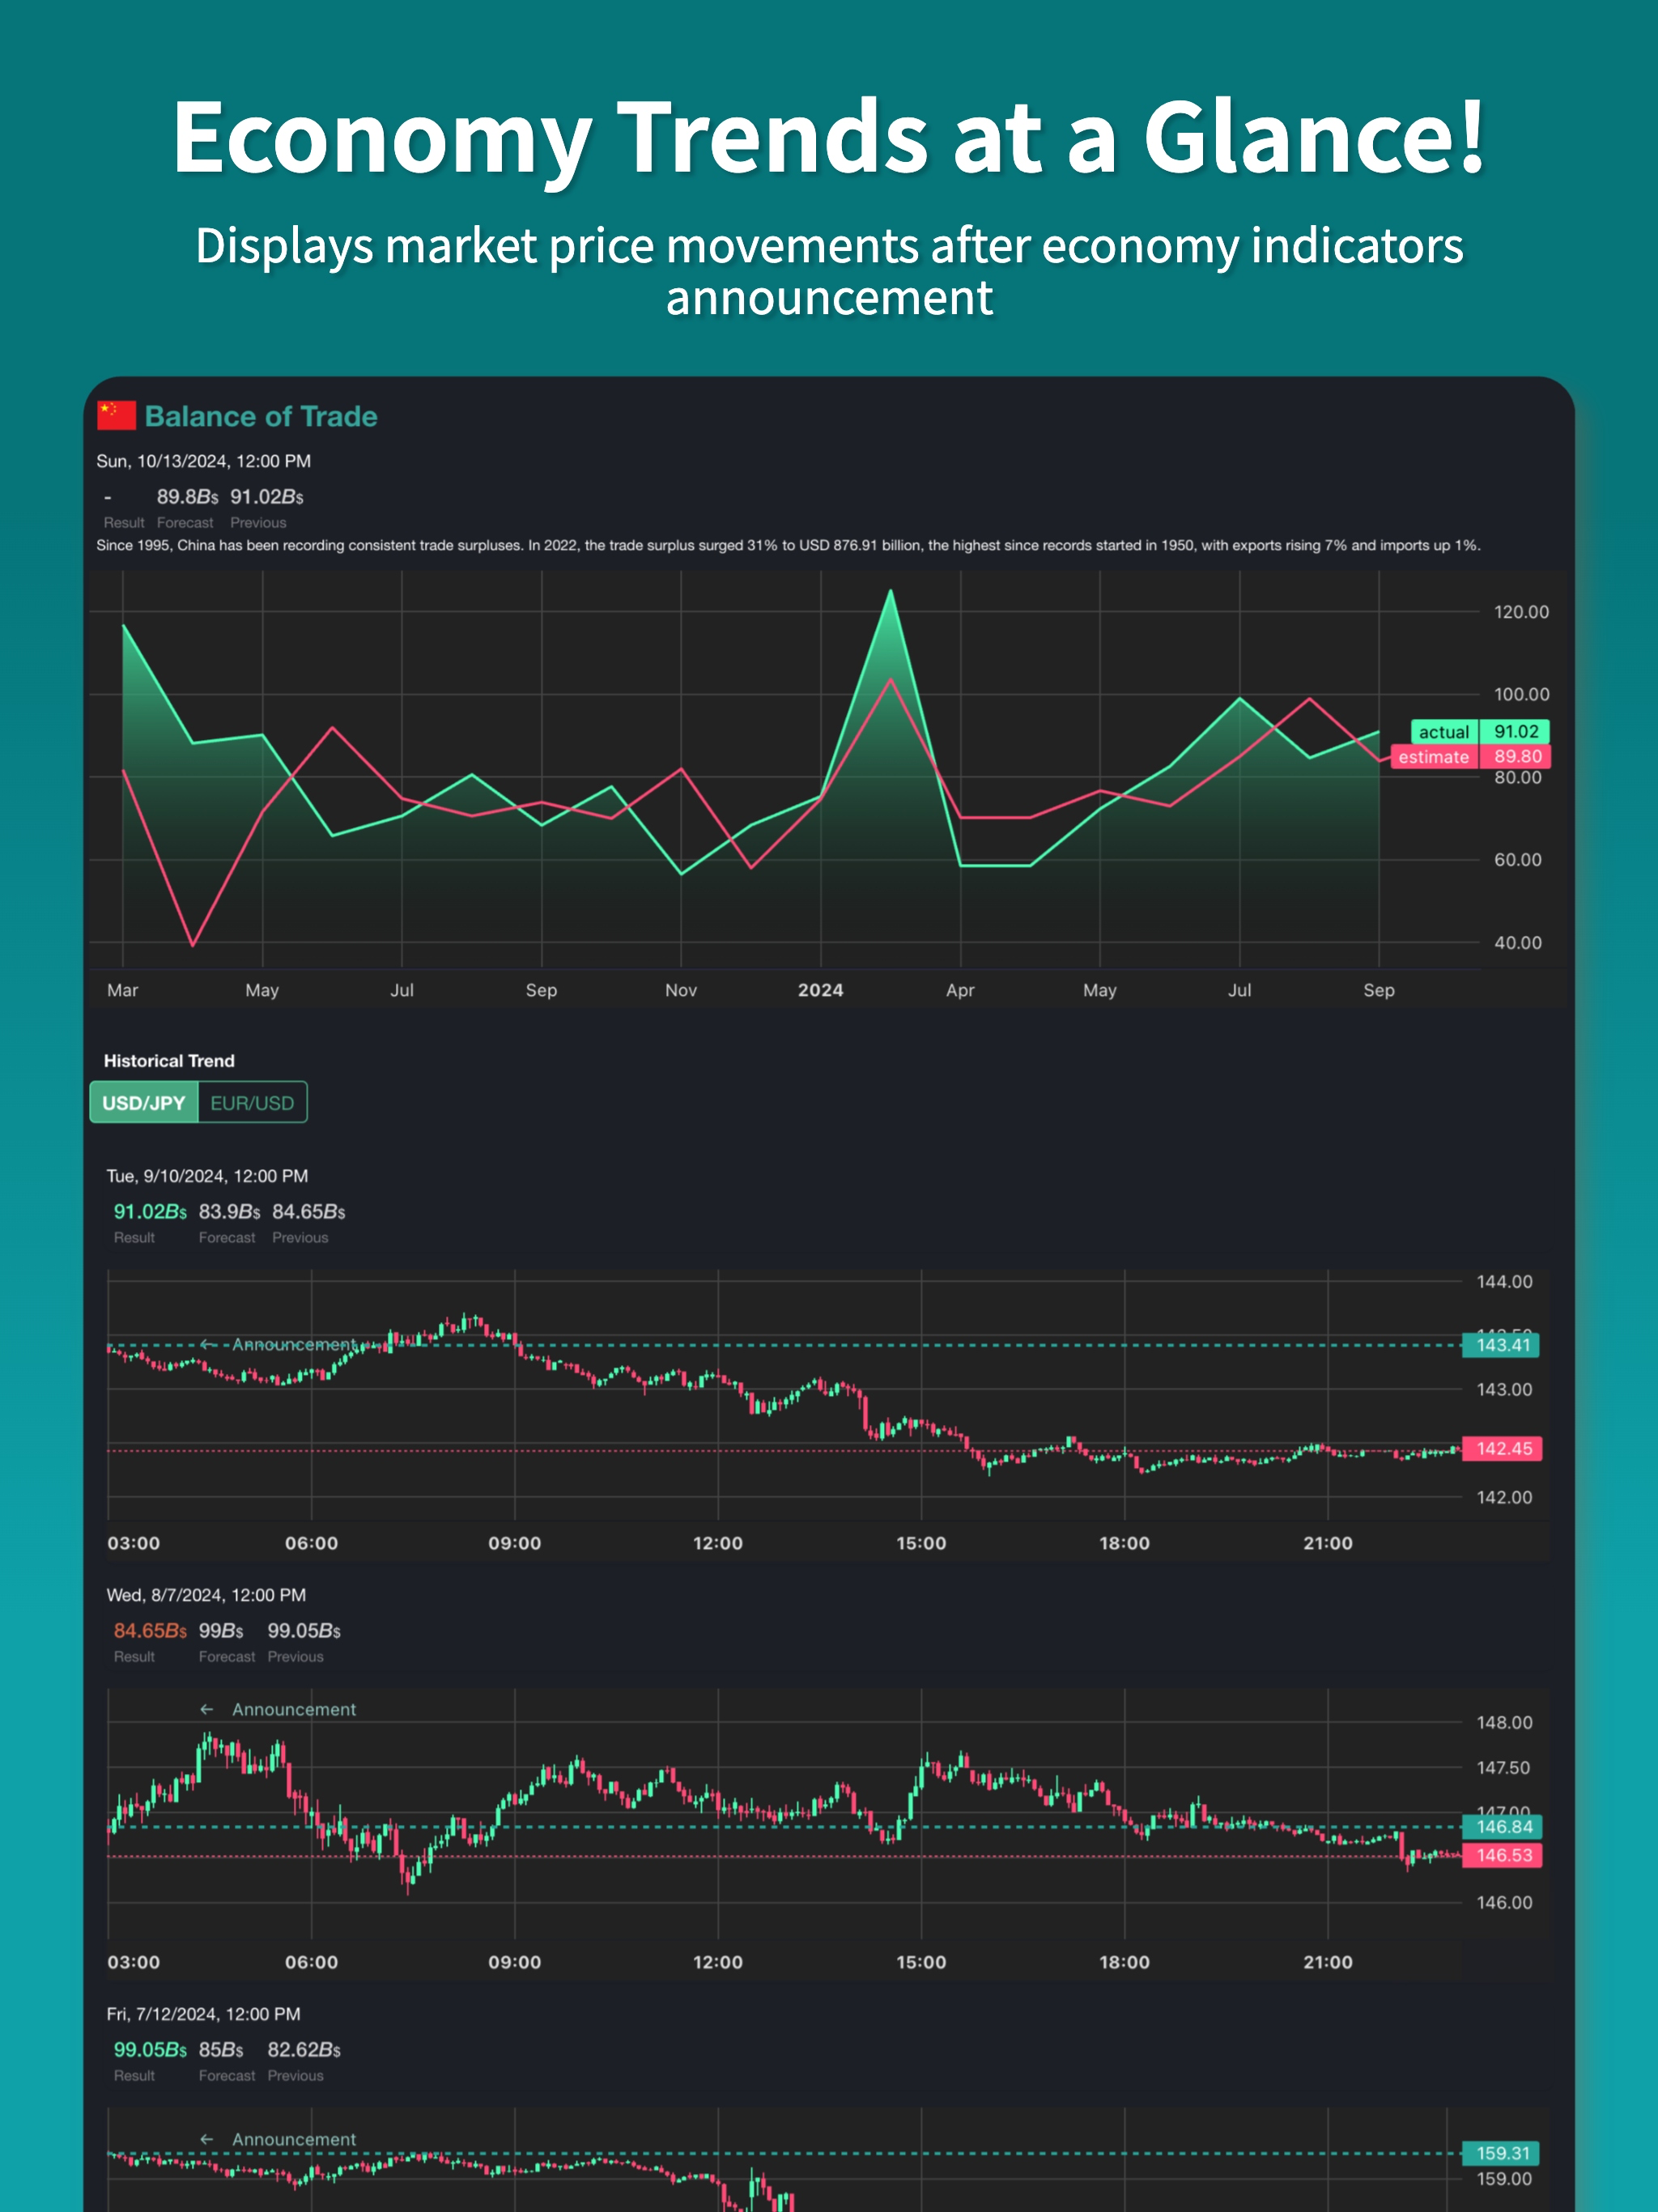Click the 2024 label on trade chart axis

[x=821, y=990]
